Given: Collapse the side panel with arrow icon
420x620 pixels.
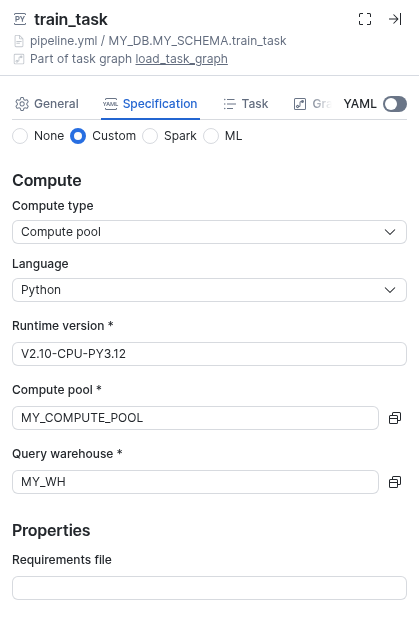Looking at the screenshot, I should [x=395, y=19].
